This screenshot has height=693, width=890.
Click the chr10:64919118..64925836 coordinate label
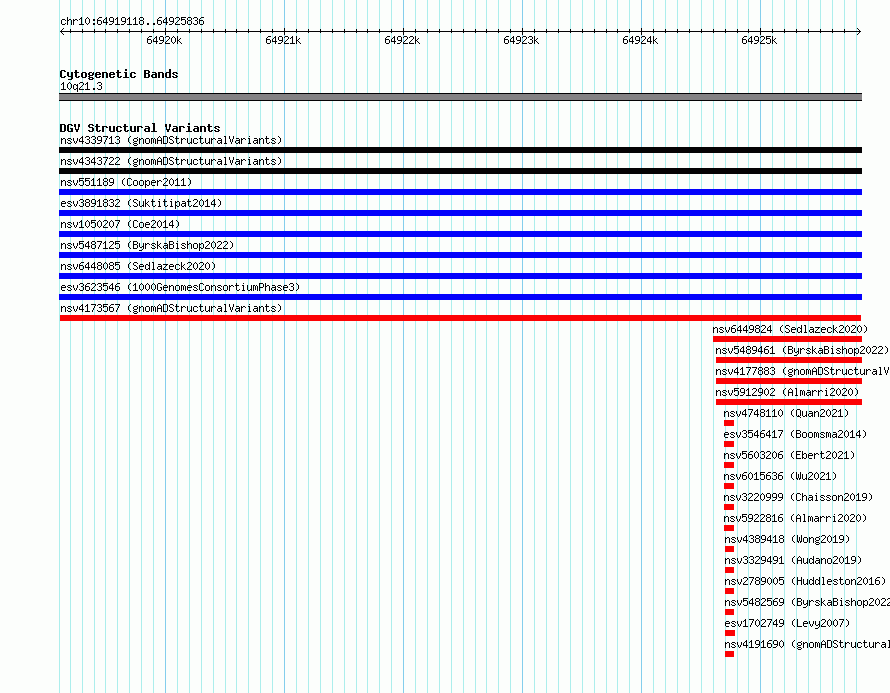coord(132,21)
